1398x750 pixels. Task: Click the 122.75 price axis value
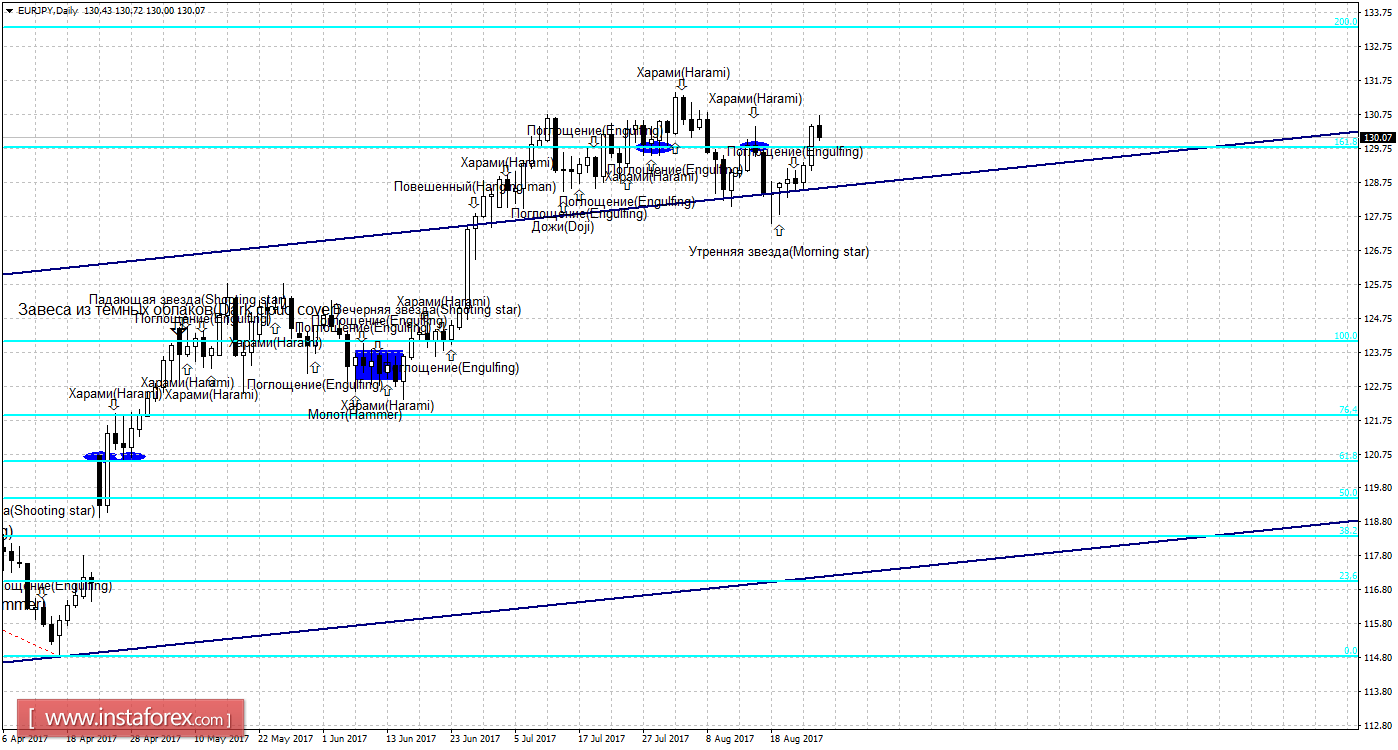pos(1378,387)
